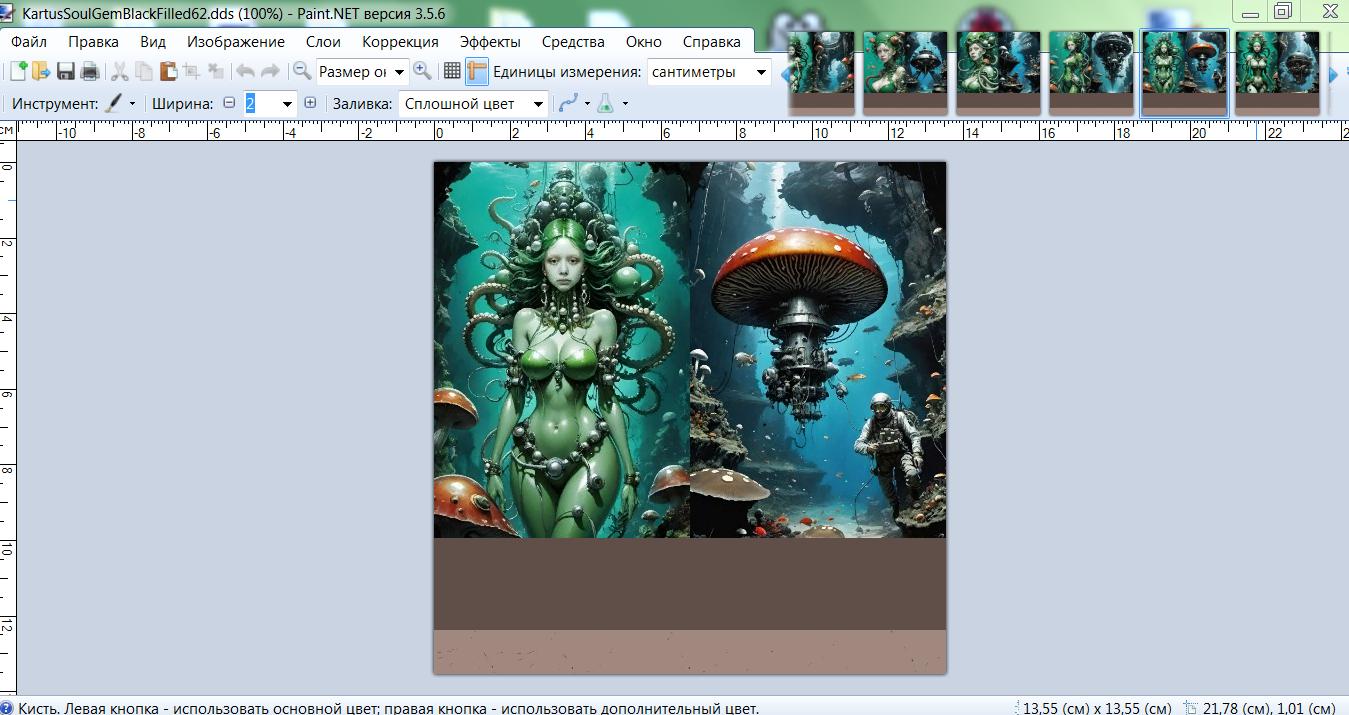
Task: Open the blending mode flask dropdown
Action: [x=611, y=103]
